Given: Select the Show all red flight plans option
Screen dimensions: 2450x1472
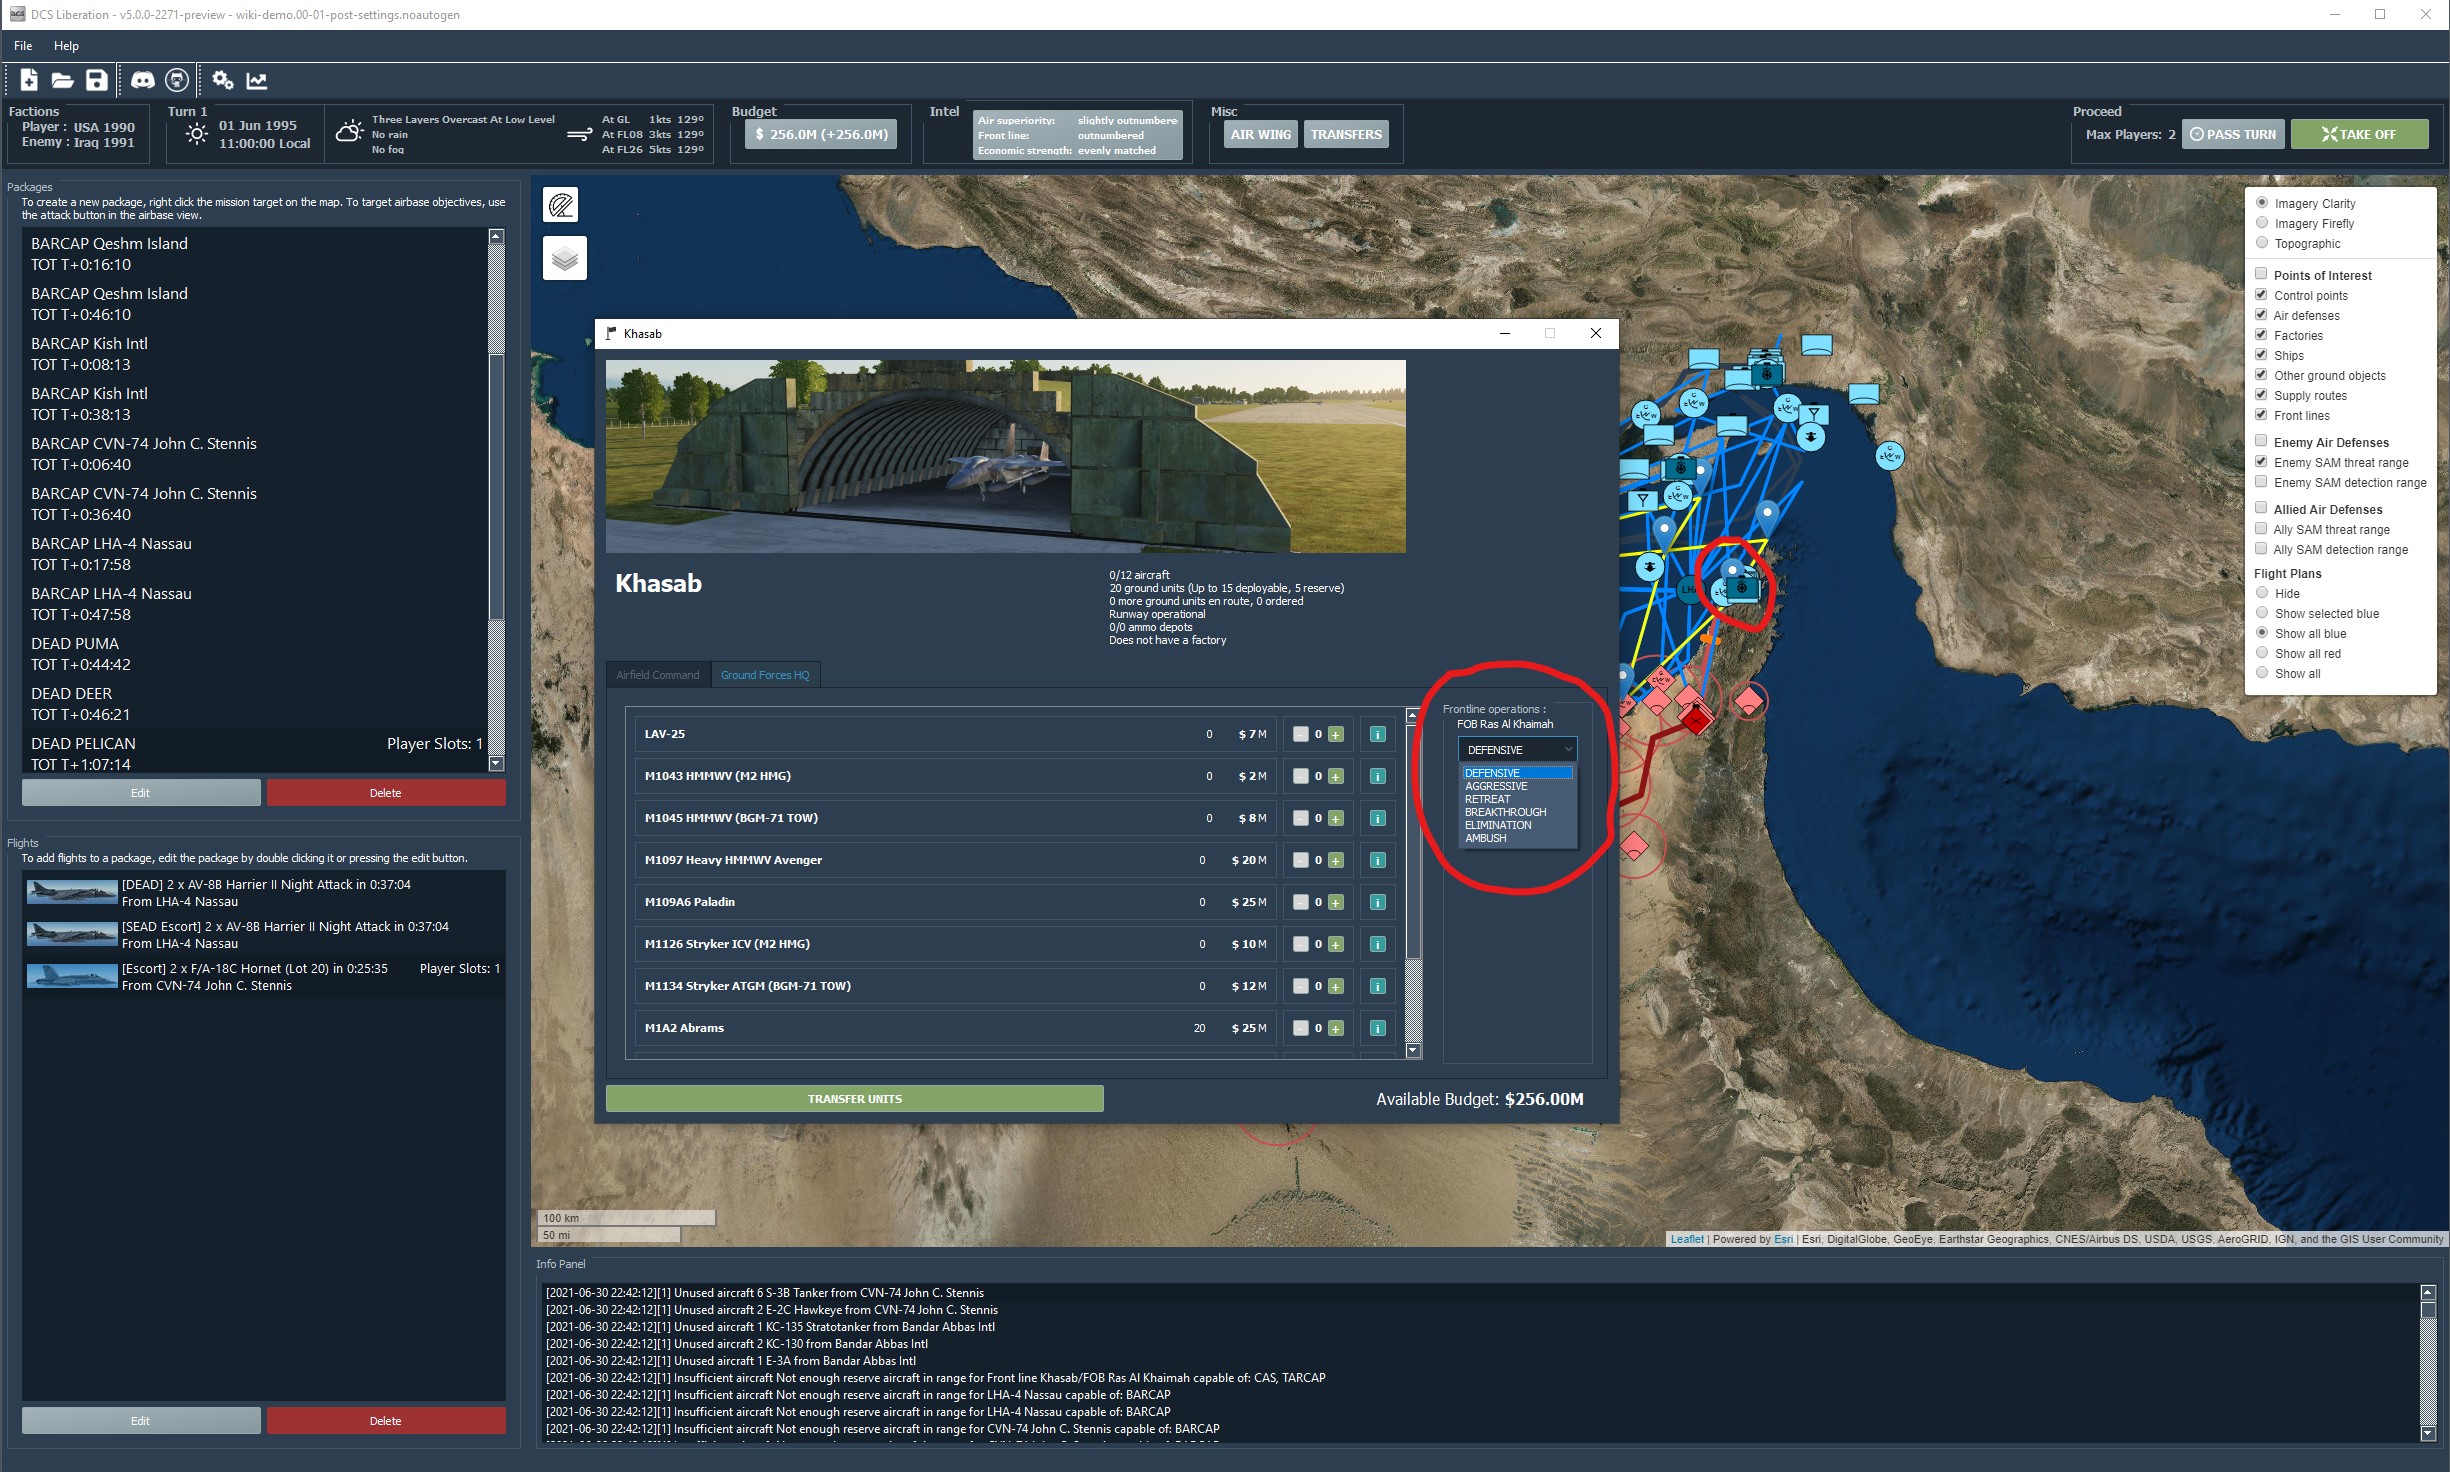Looking at the screenshot, I should 2261,653.
